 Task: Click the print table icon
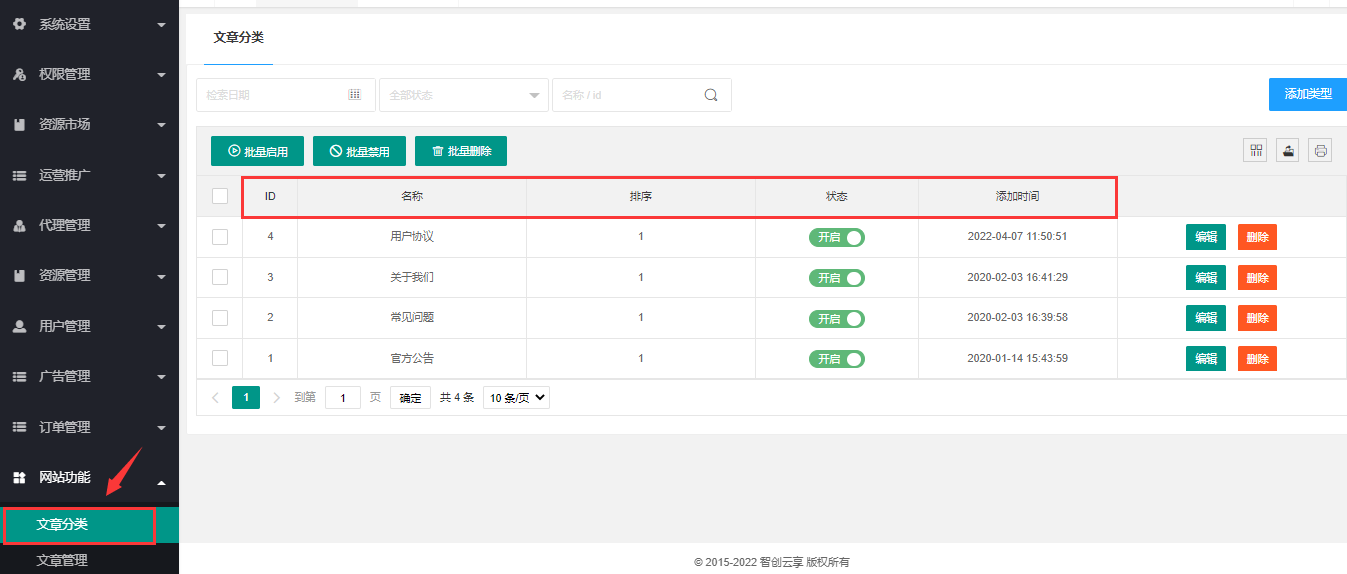(1320, 151)
